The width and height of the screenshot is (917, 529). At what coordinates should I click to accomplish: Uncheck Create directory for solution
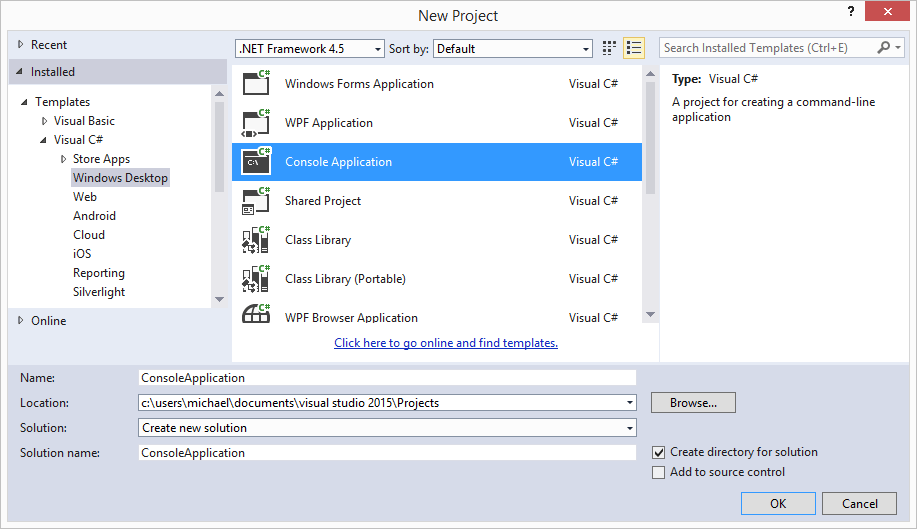[659, 452]
